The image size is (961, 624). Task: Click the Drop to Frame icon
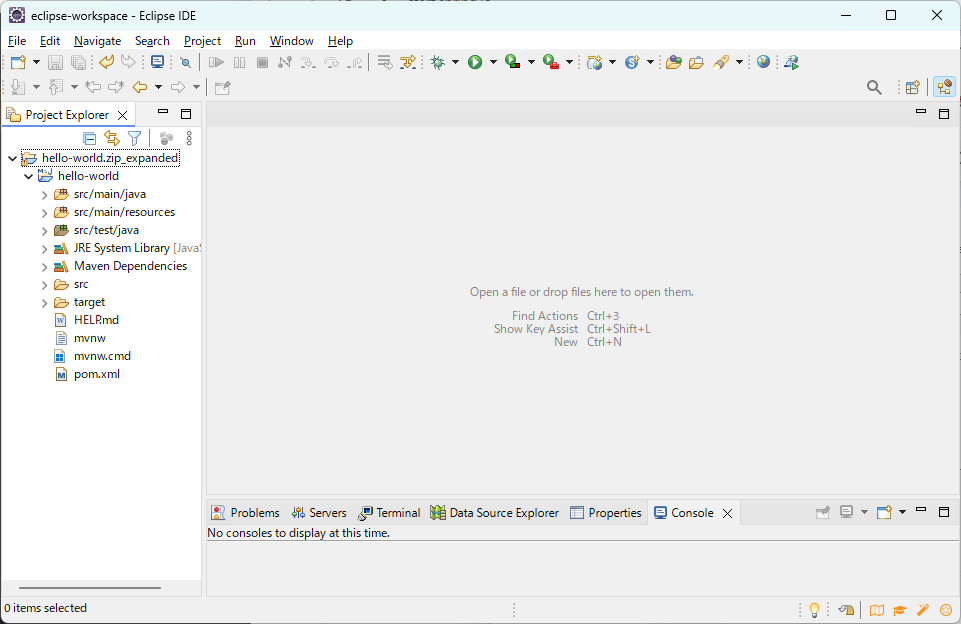[x=385, y=62]
